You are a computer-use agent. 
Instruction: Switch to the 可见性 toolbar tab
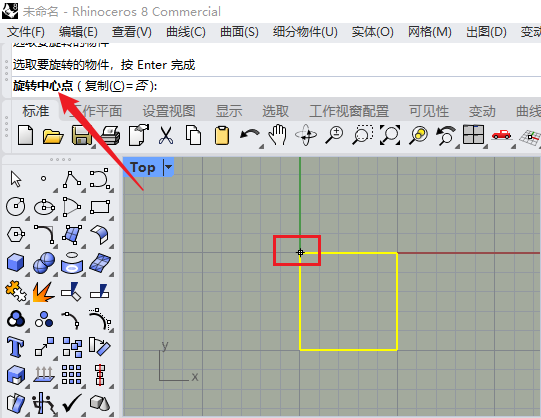[429, 111]
